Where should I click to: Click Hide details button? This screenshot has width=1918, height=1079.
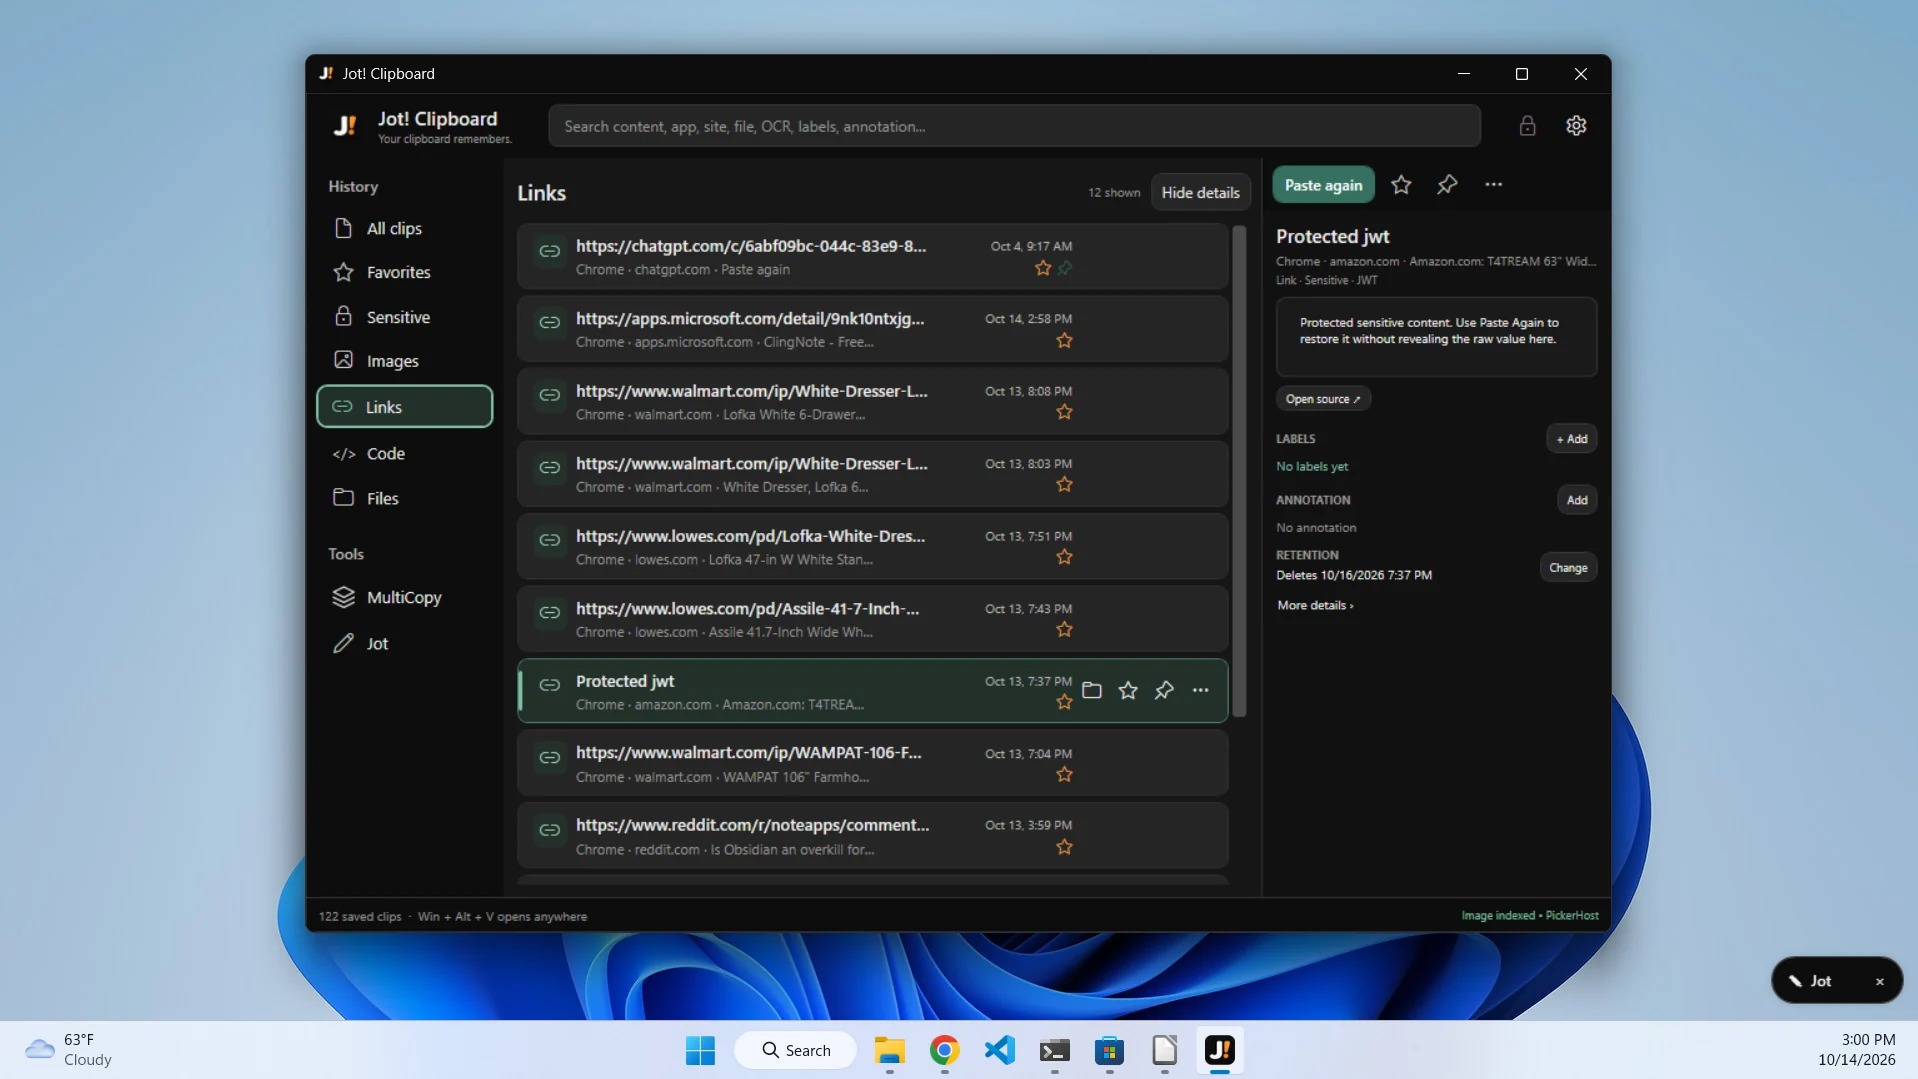click(1200, 192)
